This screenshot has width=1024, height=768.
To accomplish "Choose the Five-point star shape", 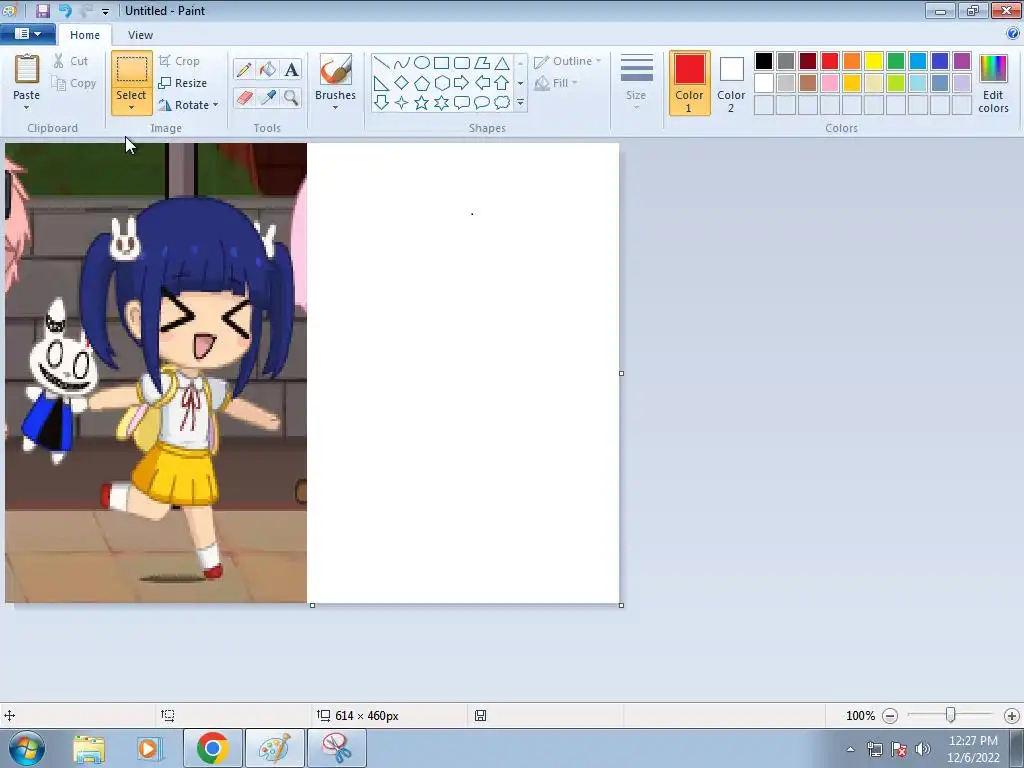I will click(x=422, y=103).
